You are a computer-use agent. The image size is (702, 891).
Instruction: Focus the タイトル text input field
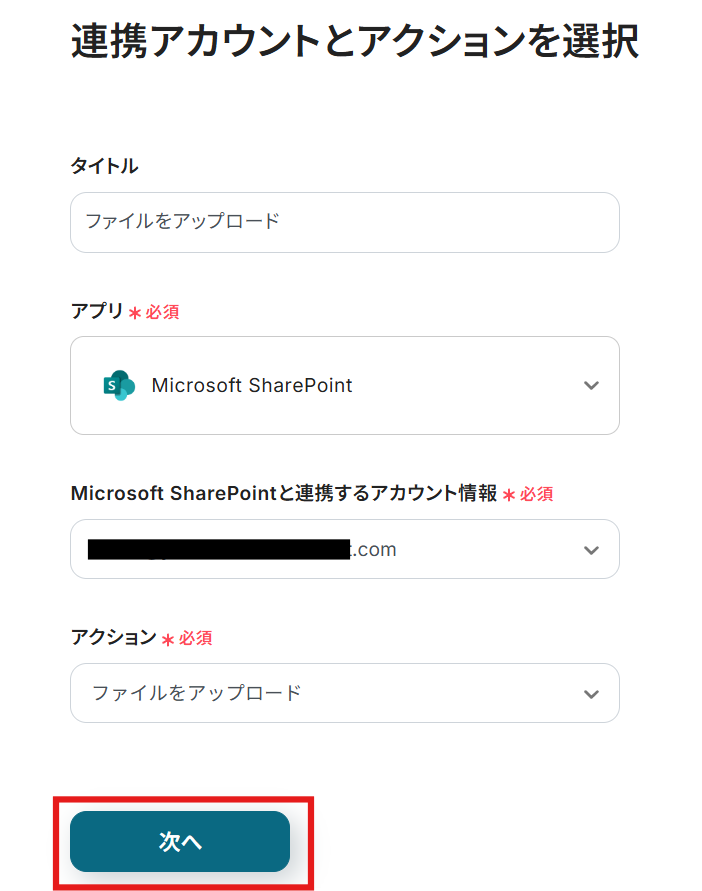click(x=344, y=222)
